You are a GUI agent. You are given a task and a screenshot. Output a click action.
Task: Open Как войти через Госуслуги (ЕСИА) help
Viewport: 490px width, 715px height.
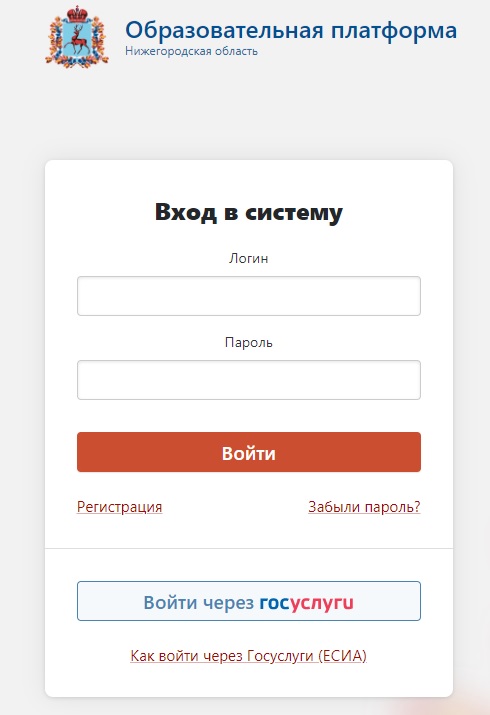coord(248,656)
